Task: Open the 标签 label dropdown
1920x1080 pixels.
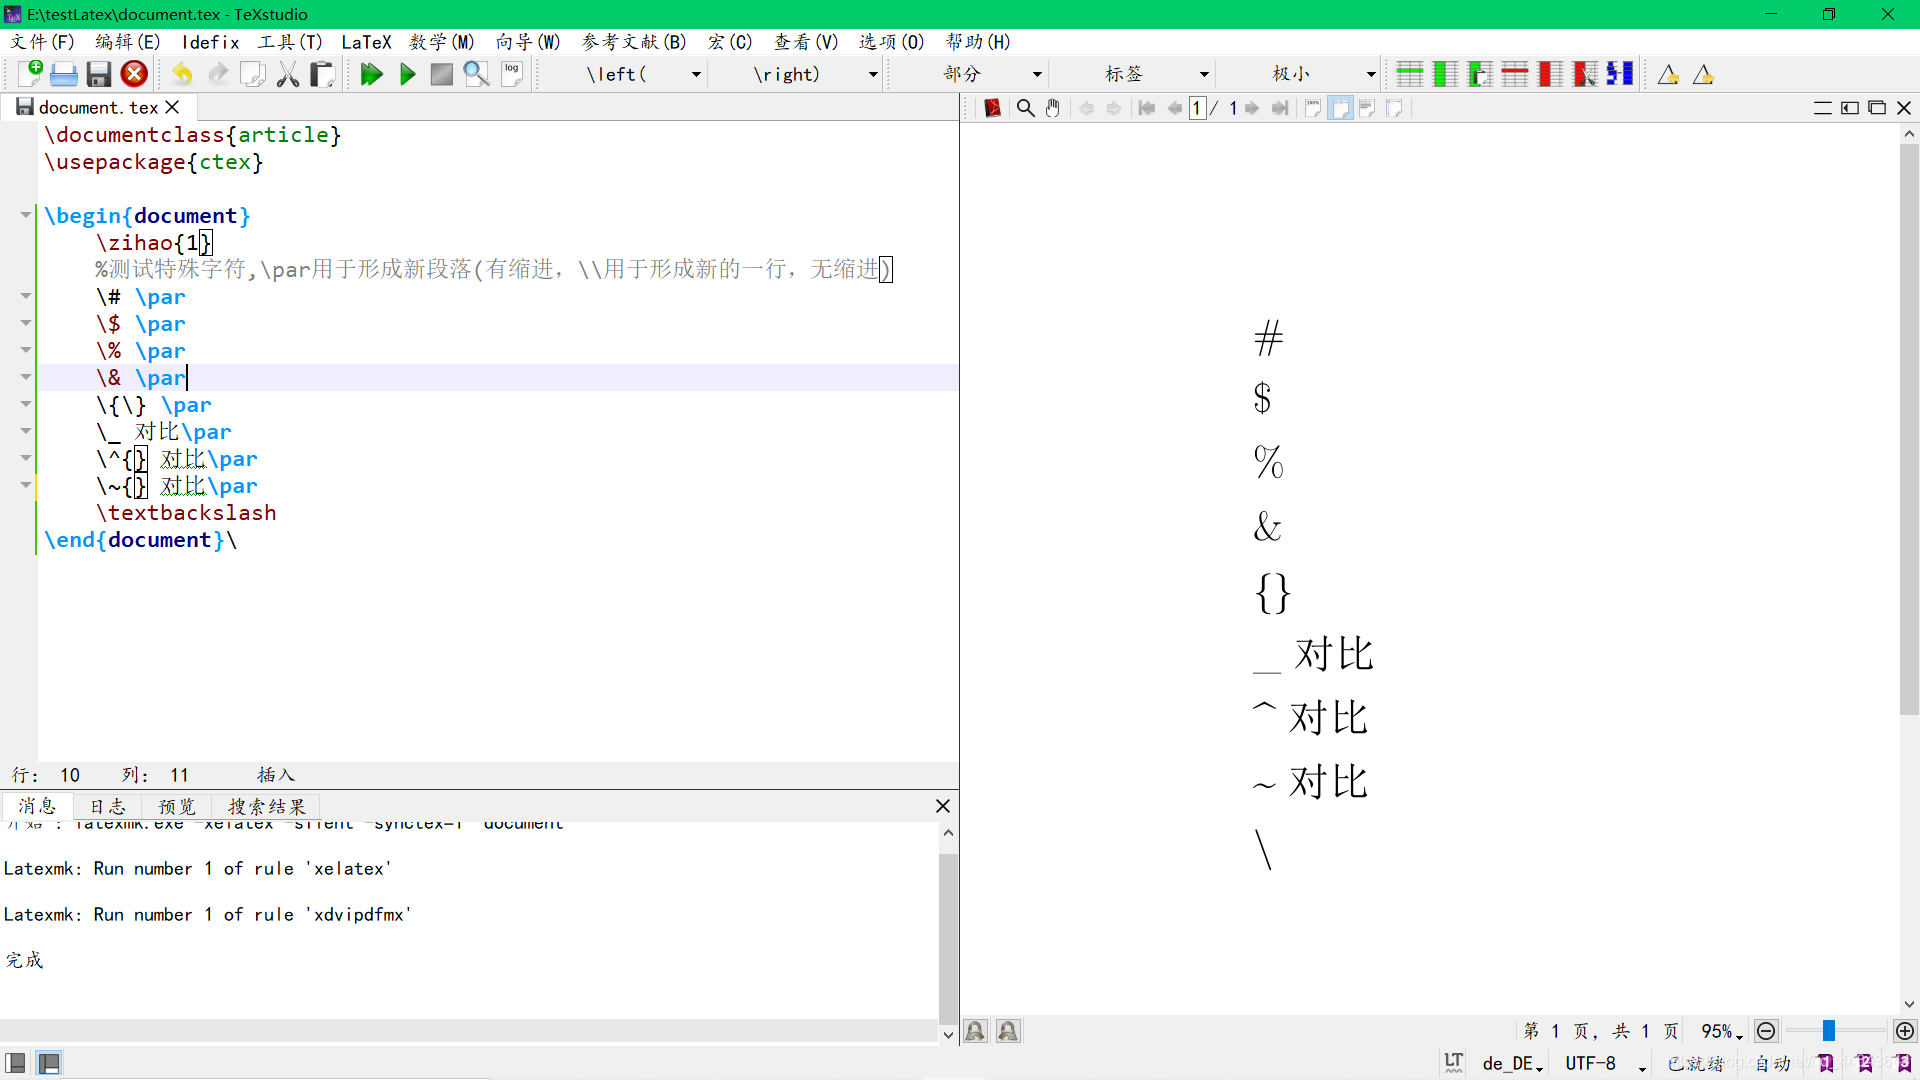Action: (x=1204, y=74)
